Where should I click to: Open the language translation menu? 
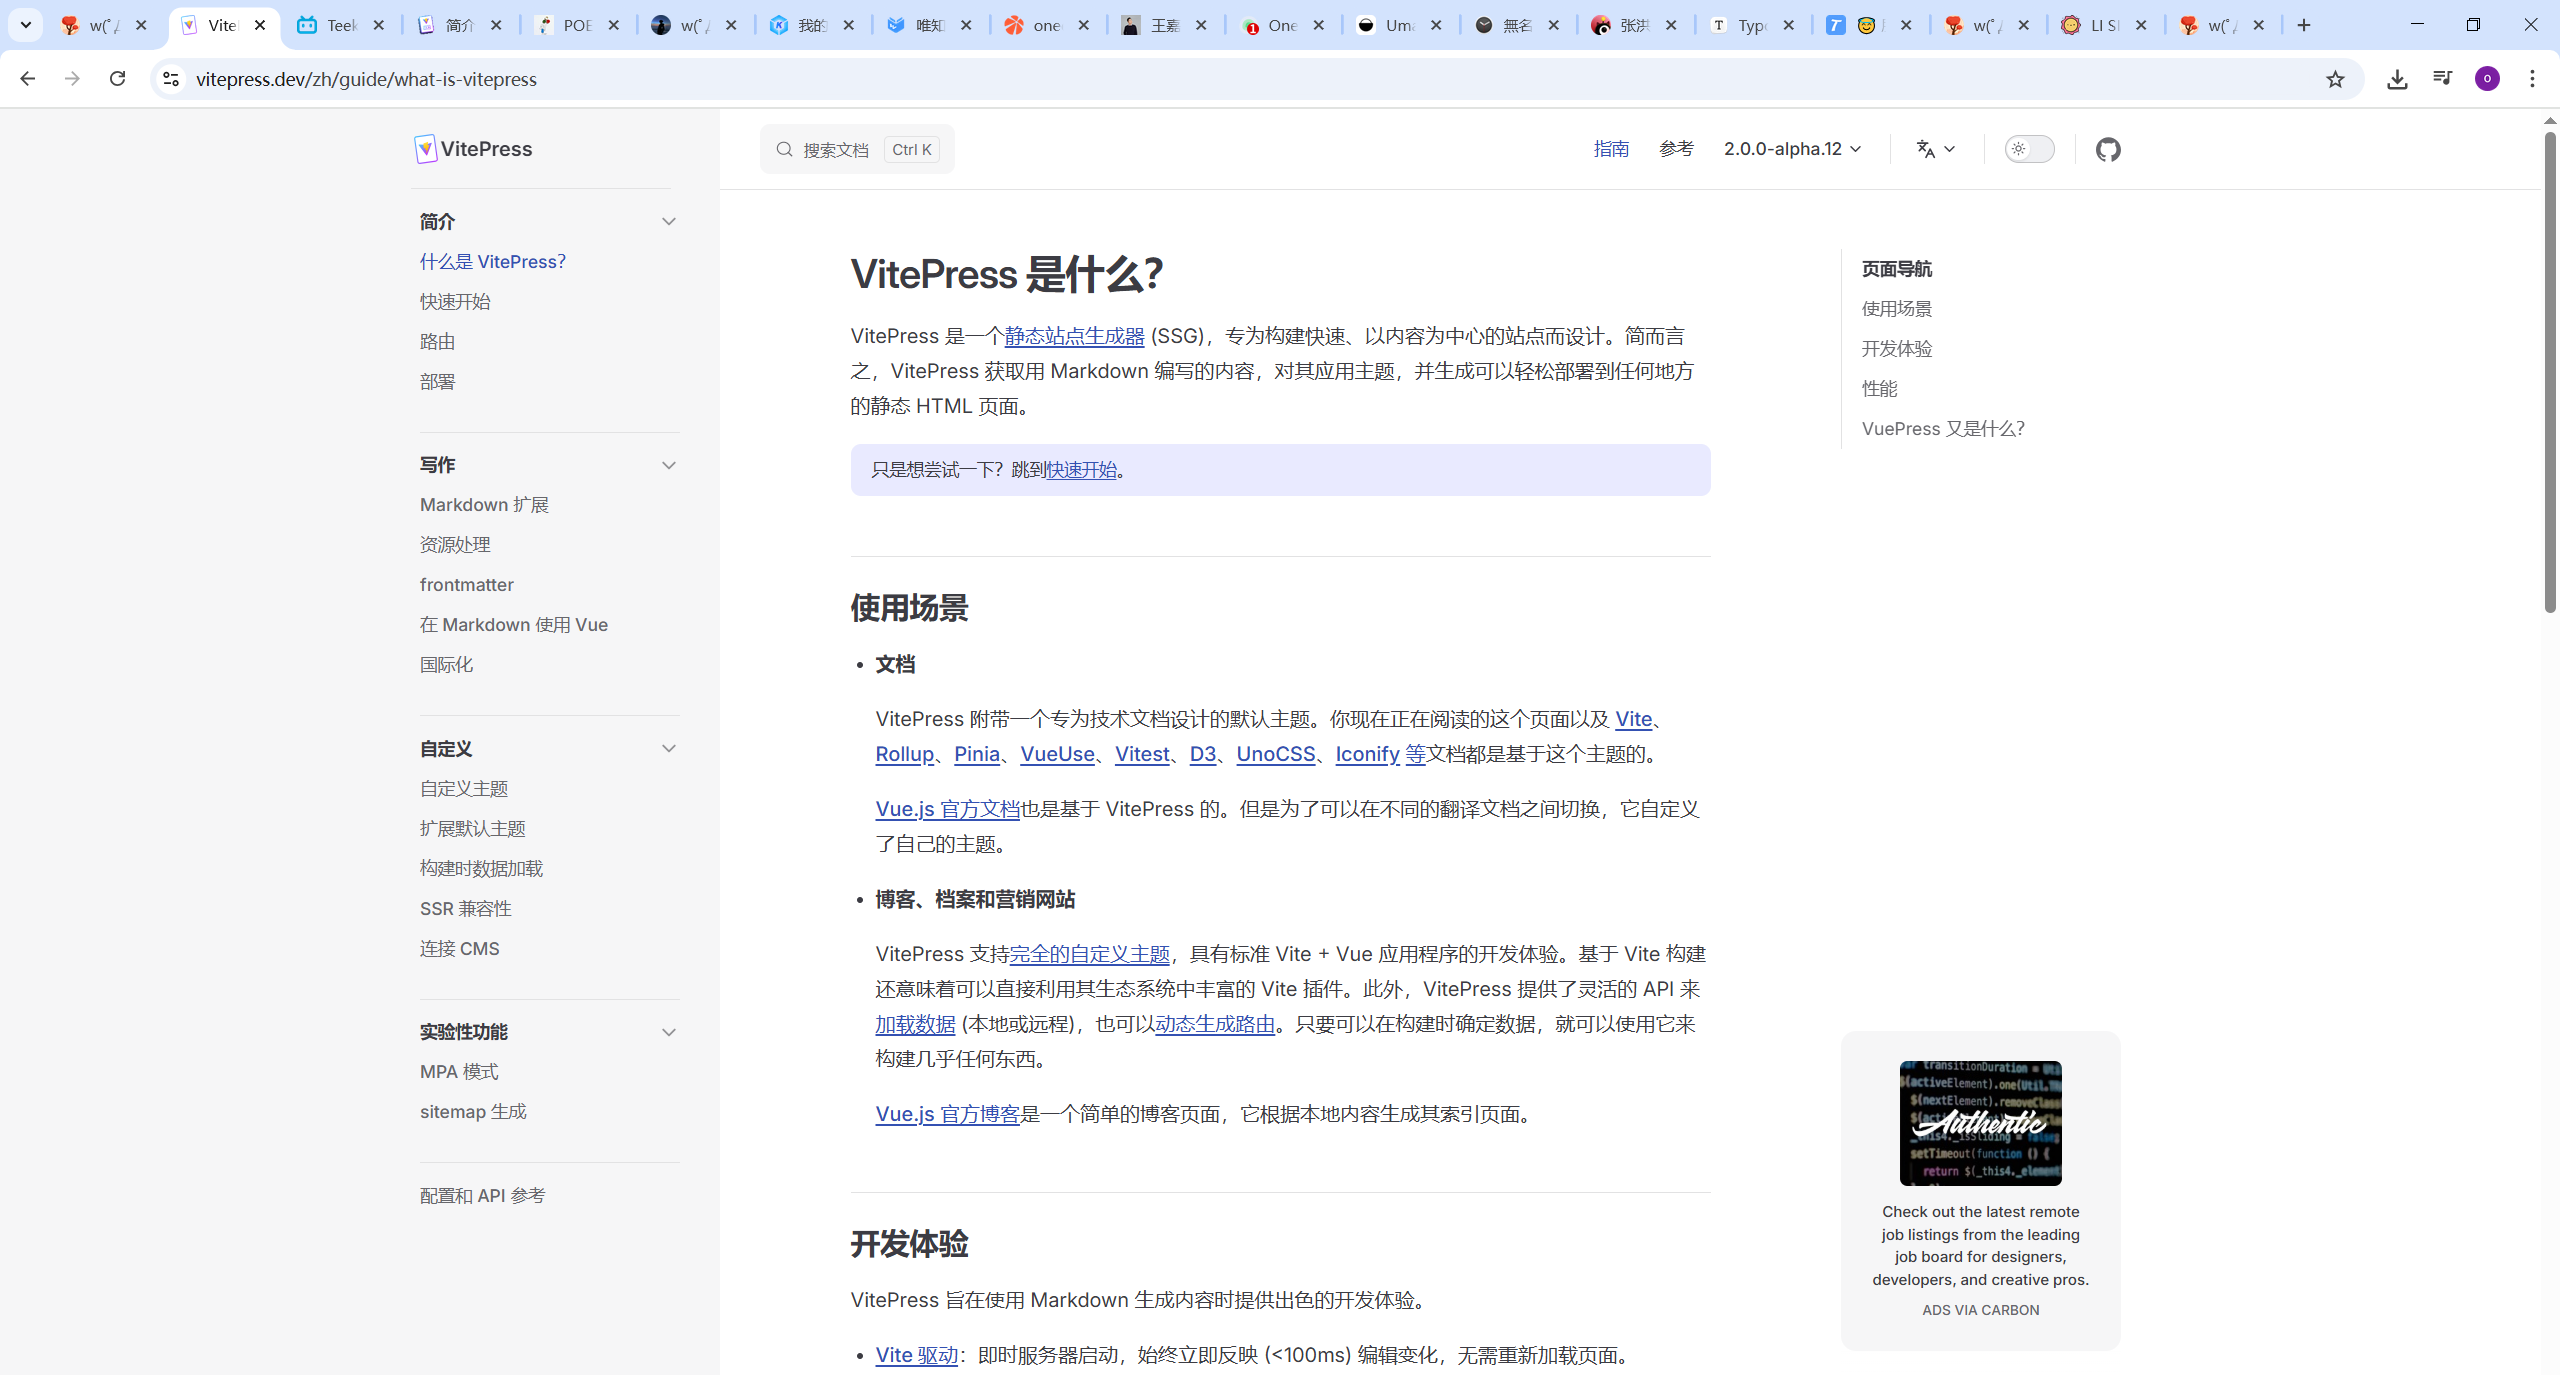pos(1936,149)
